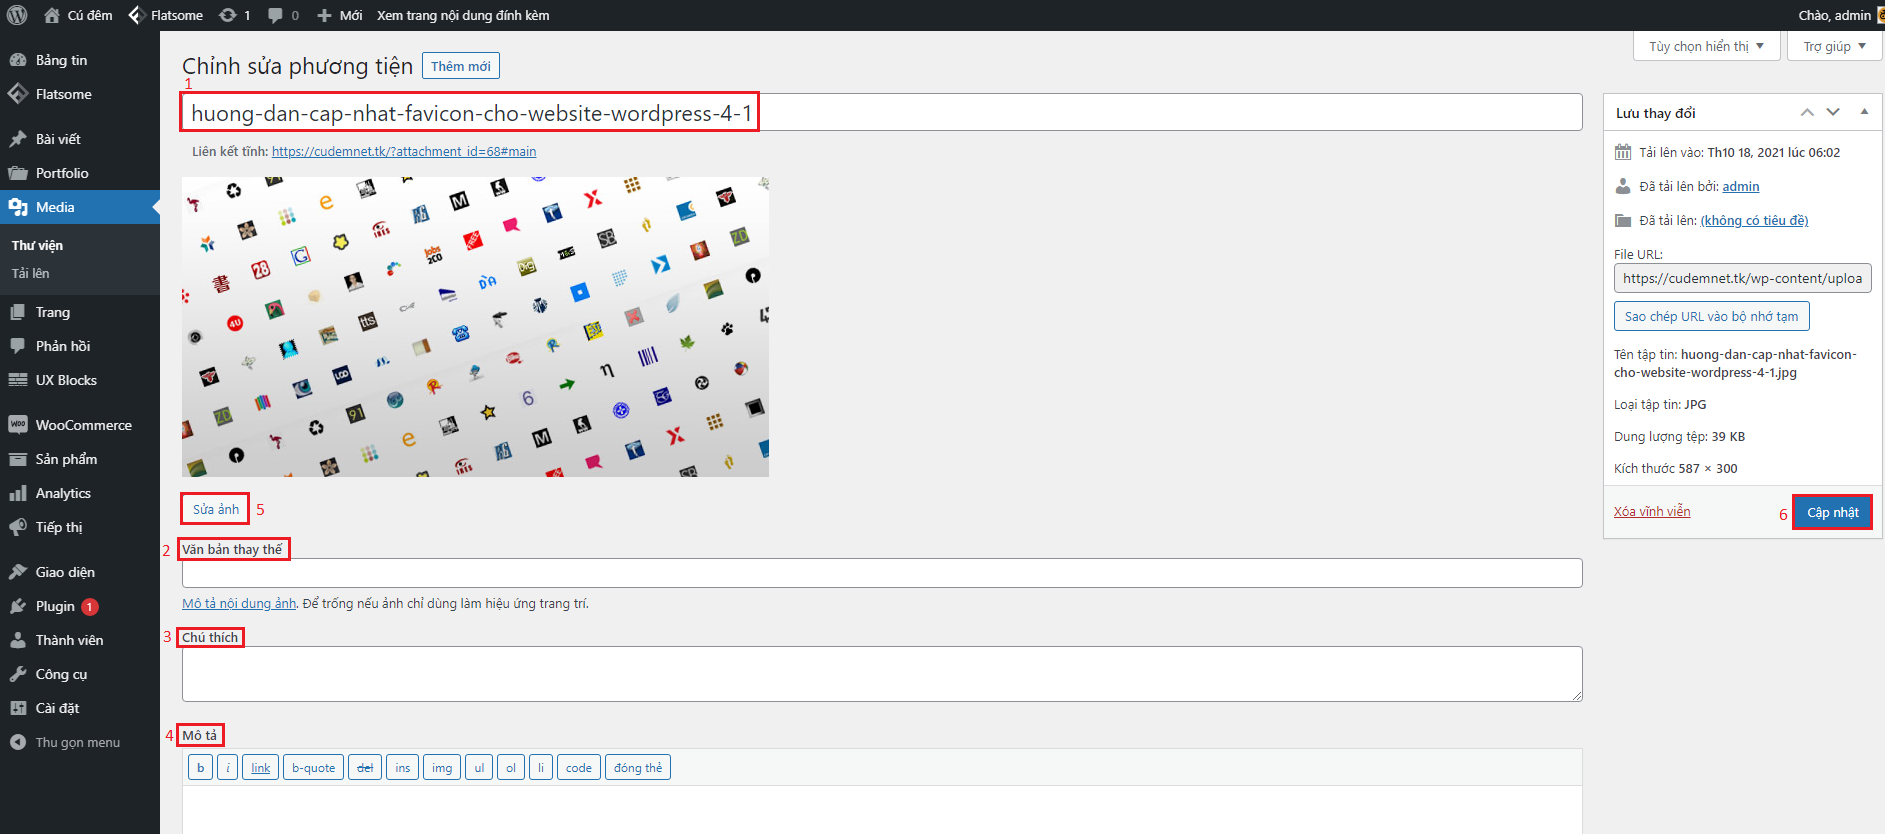
Task: Click the code quicktag button
Action: tap(579, 768)
